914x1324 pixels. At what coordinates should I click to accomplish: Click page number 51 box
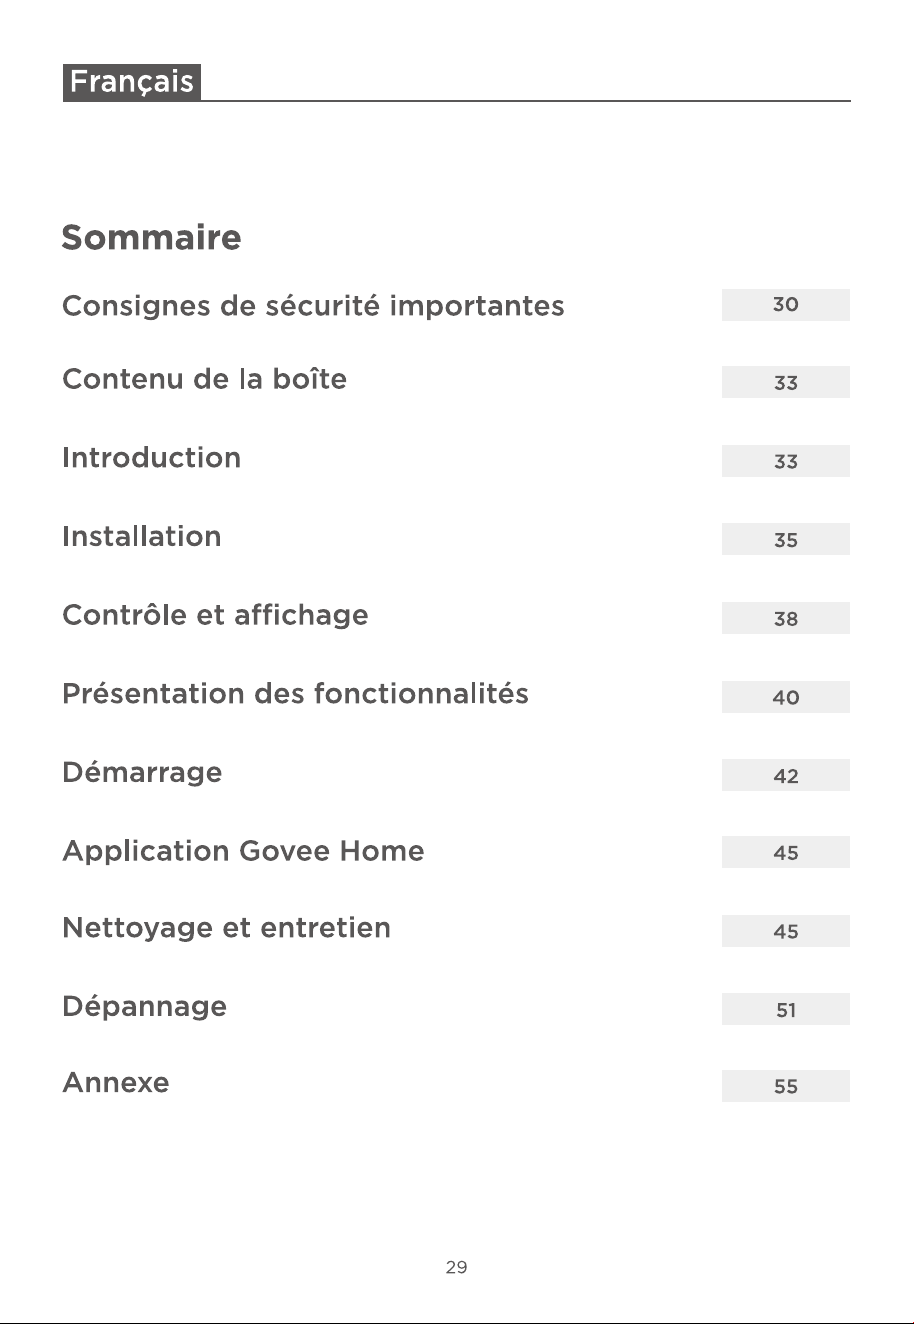click(786, 1009)
